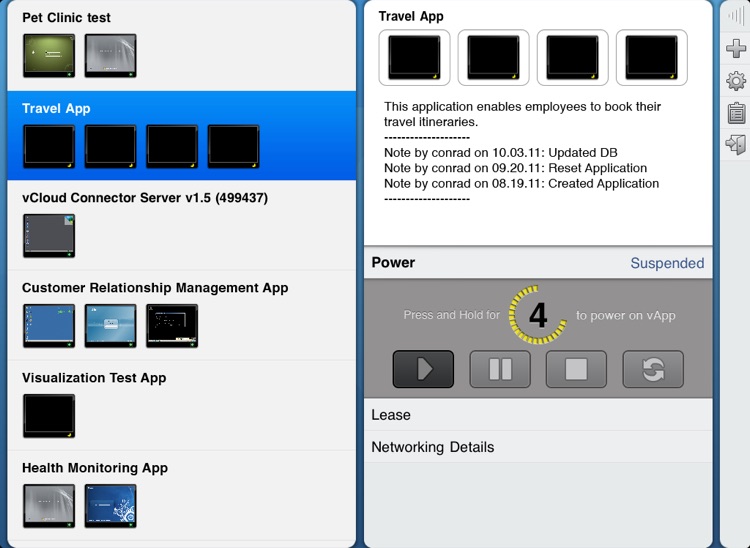The image size is (750, 548).
Task: Open first Pet Clinic test VM thumbnail (green)
Action: [x=49, y=55]
